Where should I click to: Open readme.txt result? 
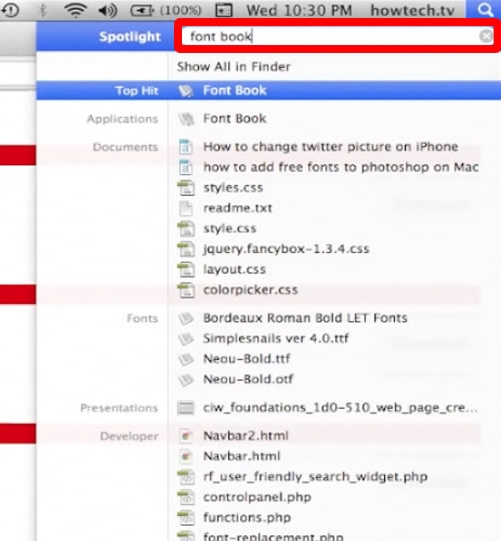coord(237,208)
